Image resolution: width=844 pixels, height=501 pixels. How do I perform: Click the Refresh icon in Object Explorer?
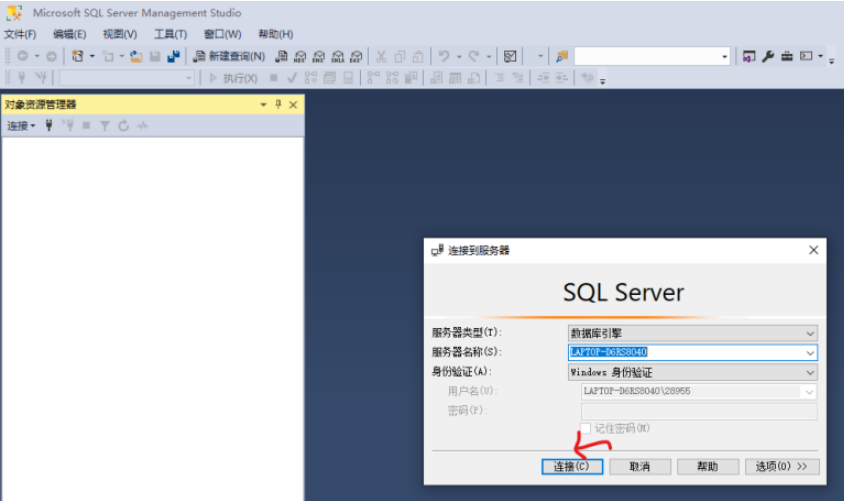pyautogui.click(x=123, y=126)
